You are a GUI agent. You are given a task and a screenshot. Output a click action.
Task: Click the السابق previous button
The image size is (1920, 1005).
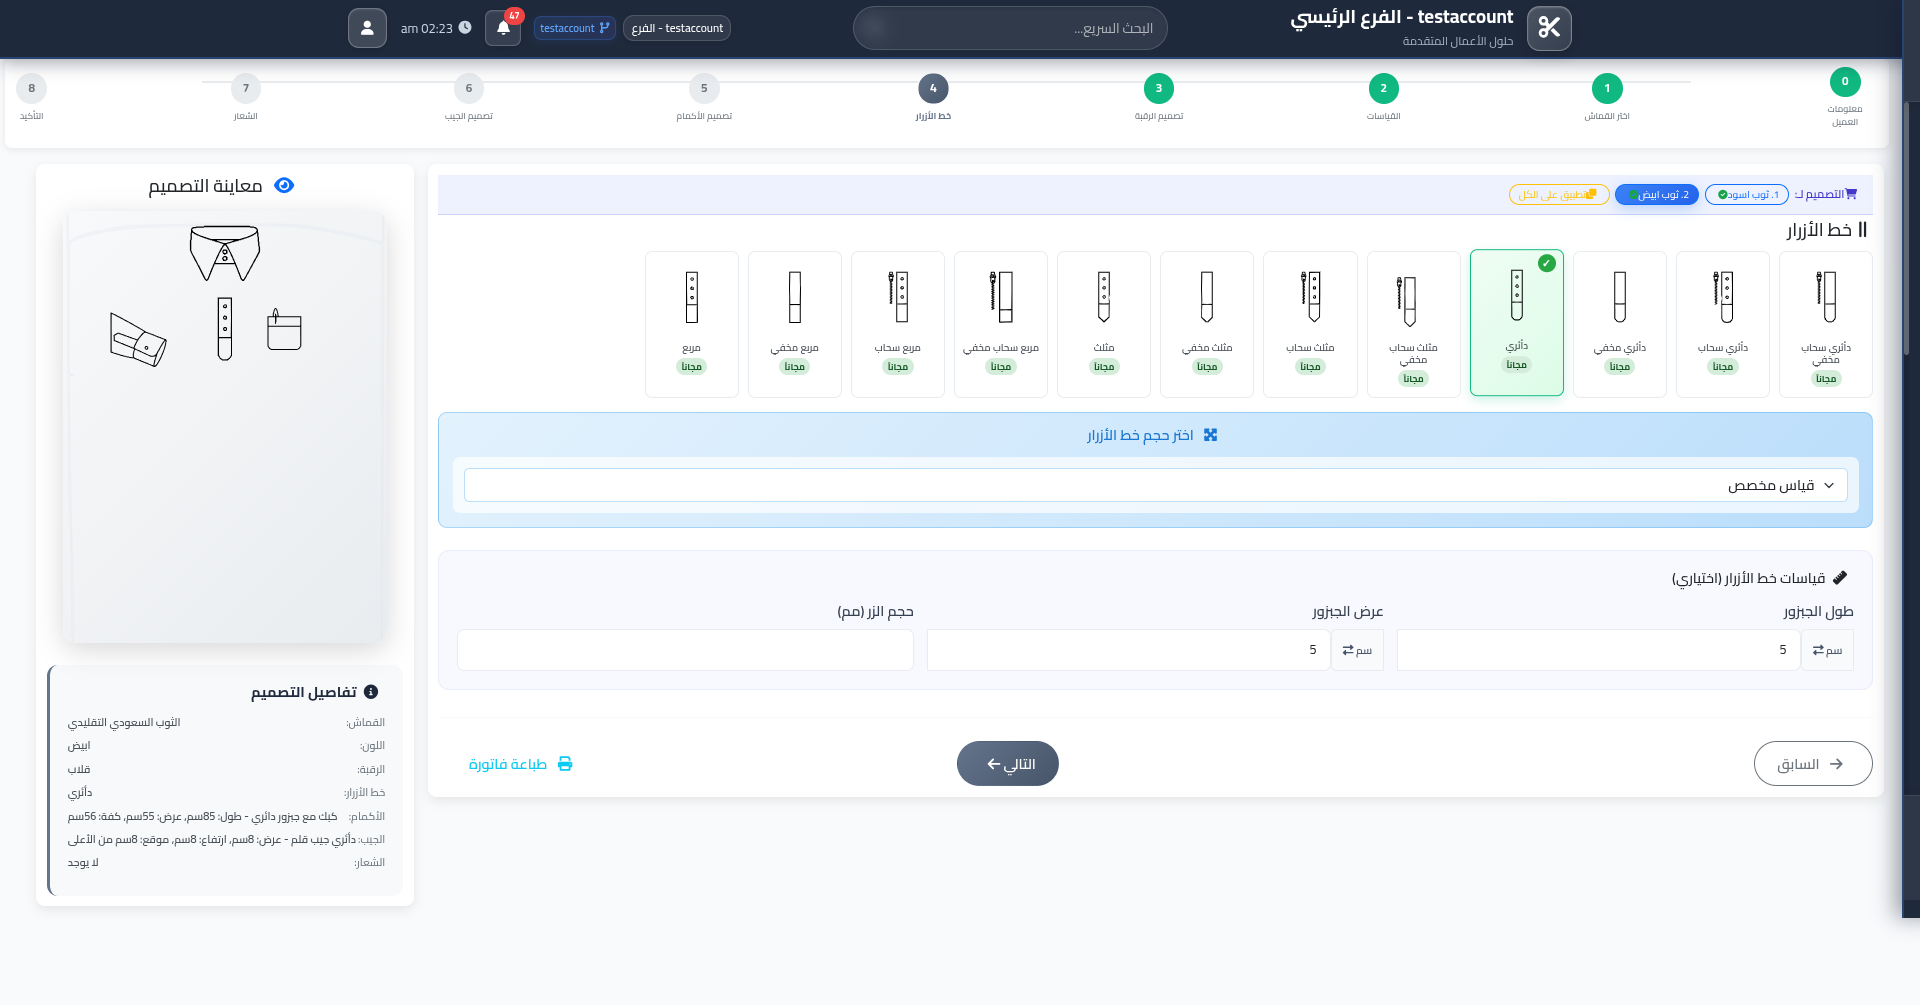click(x=1812, y=763)
